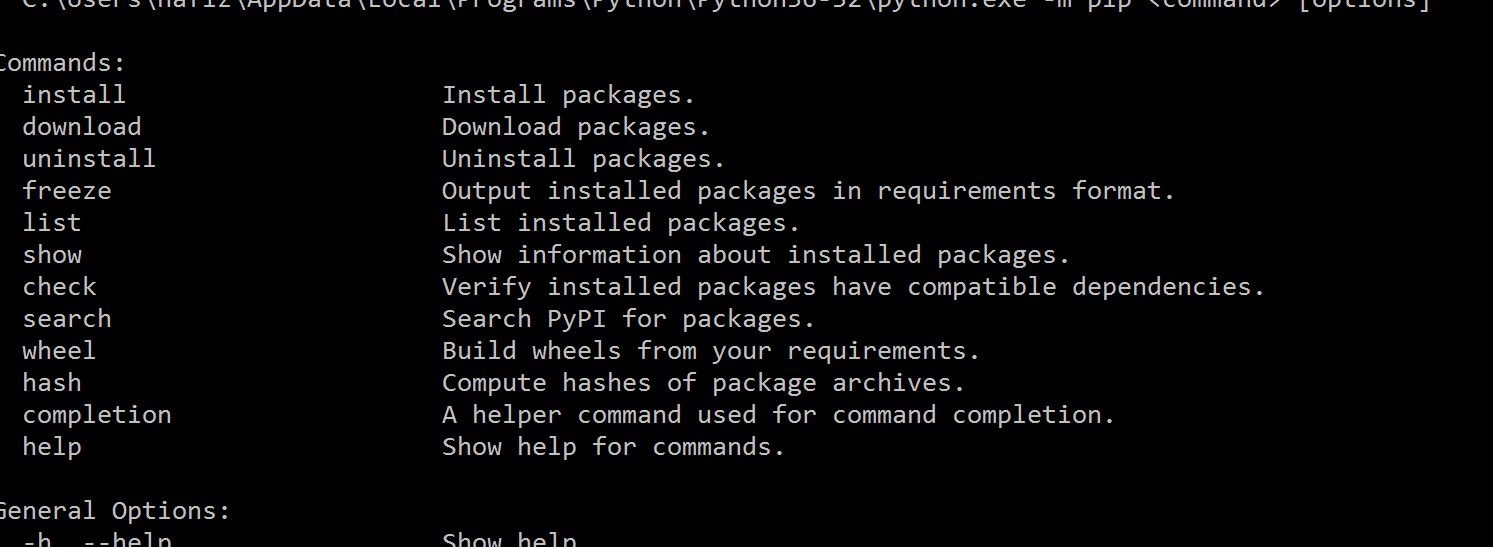Click the "Verify installed packages have compatible dependencies." line
The width and height of the screenshot is (1493, 547).
[853, 287]
